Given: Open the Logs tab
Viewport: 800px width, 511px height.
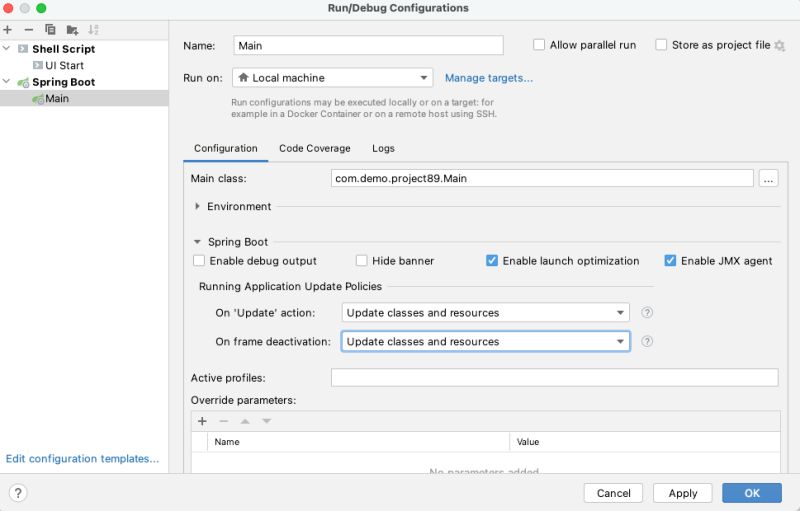Looking at the screenshot, I should [383, 148].
